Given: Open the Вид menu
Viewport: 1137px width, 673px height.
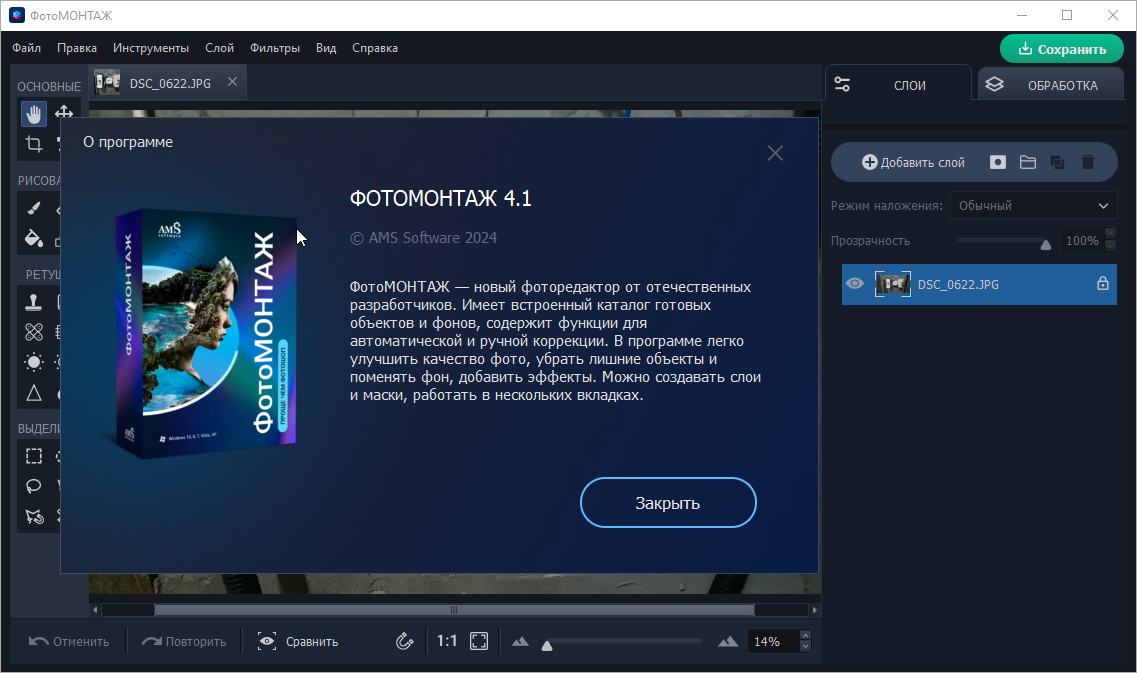Looking at the screenshot, I should click(x=326, y=48).
